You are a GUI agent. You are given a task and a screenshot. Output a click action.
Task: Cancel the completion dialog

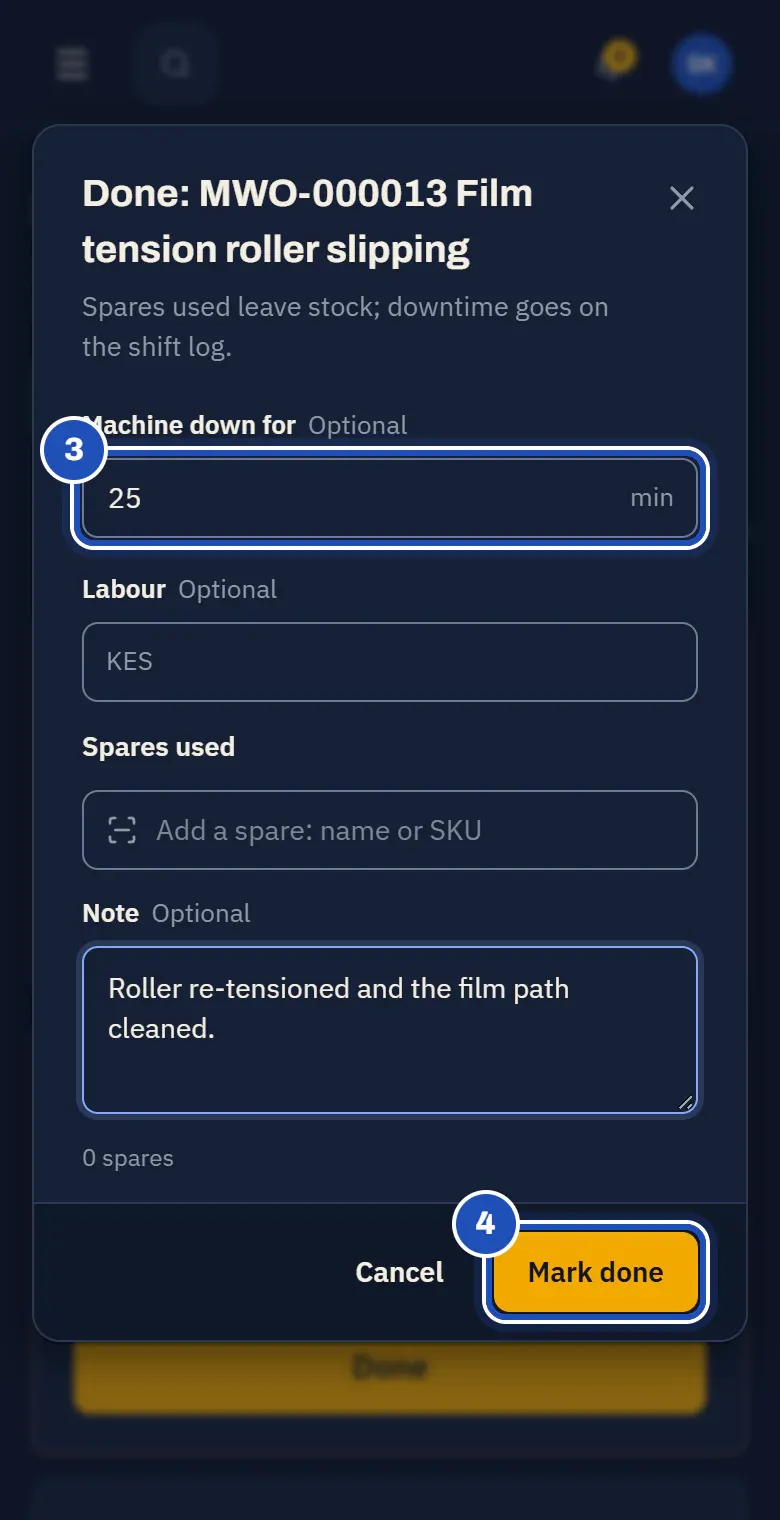point(399,1272)
